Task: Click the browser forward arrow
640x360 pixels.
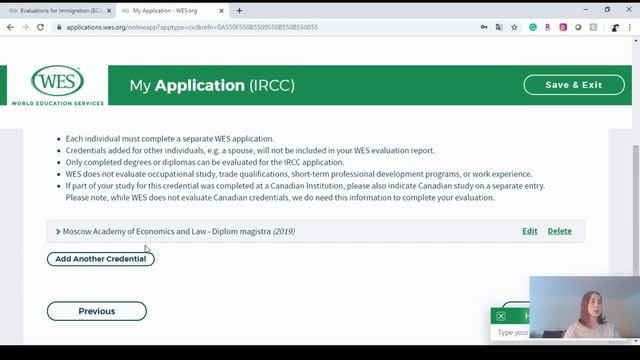Action: click(25, 27)
